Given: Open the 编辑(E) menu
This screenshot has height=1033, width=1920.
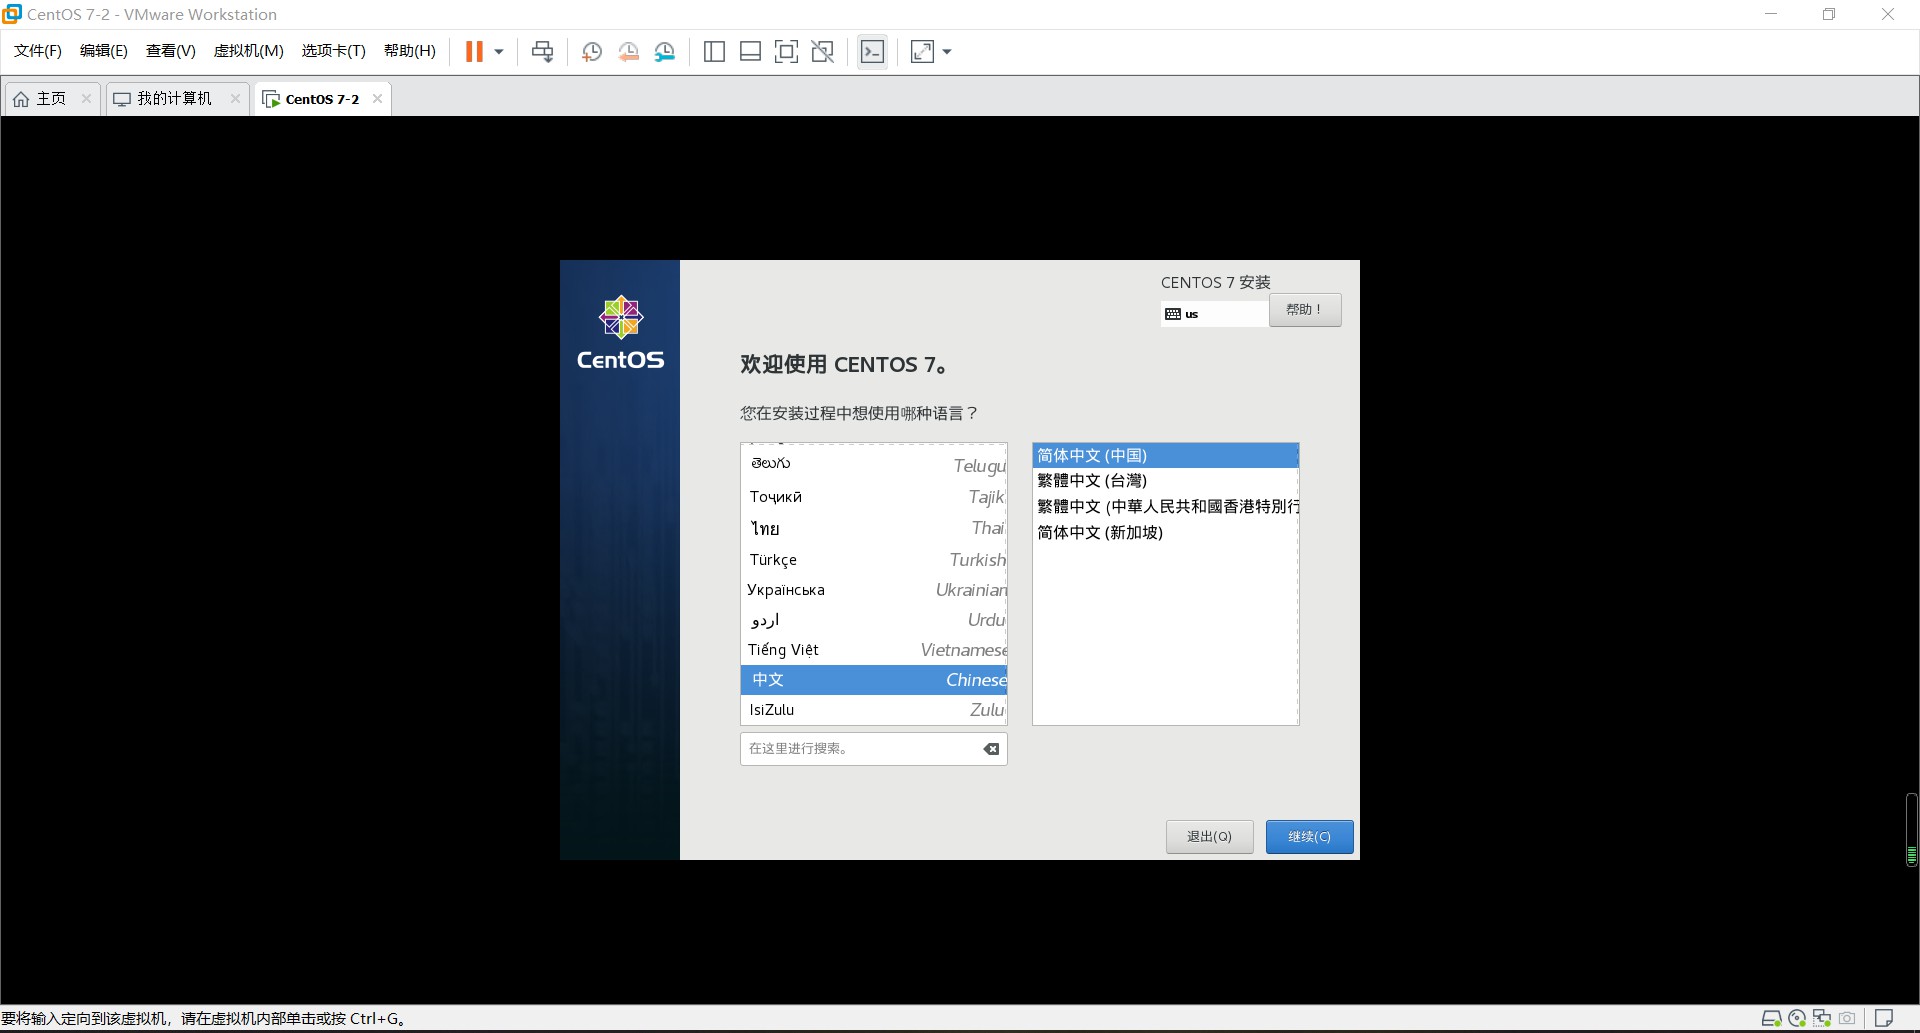Looking at the screenshot, I should (104, 51).
